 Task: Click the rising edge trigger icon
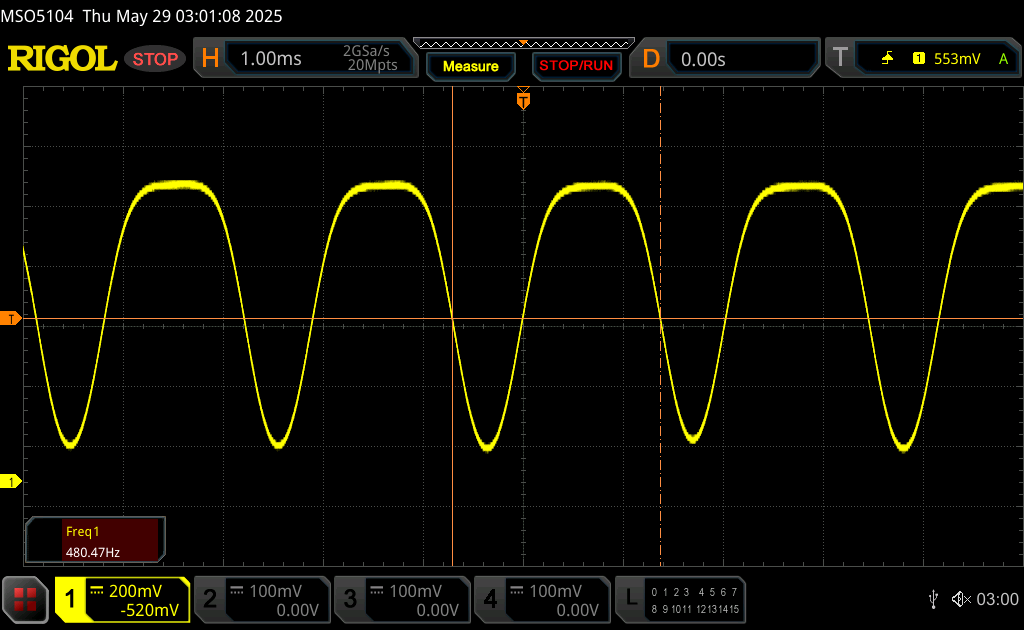click(x=887, y=59)
